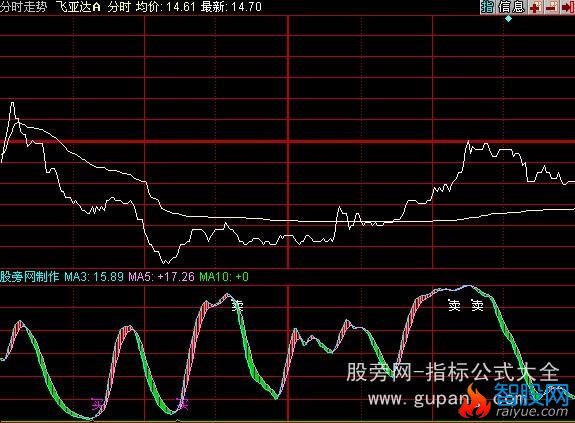Click the red arrow-to-bar icon

pyautogui.click(x=567, y=7)
